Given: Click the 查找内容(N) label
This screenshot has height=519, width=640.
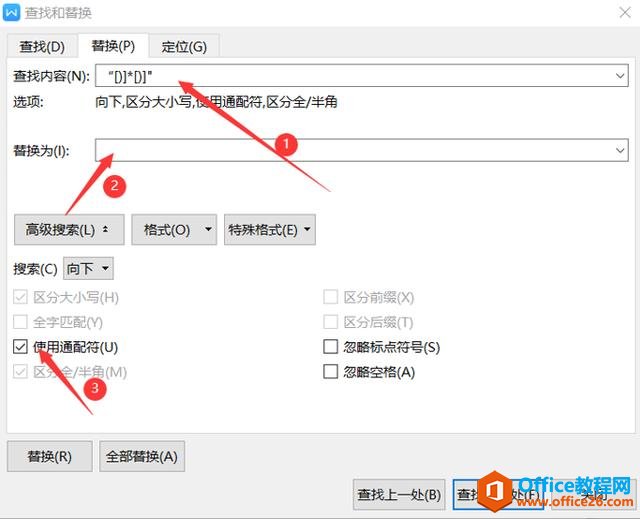Looking at the screenshot, I should tap(51, 76).
